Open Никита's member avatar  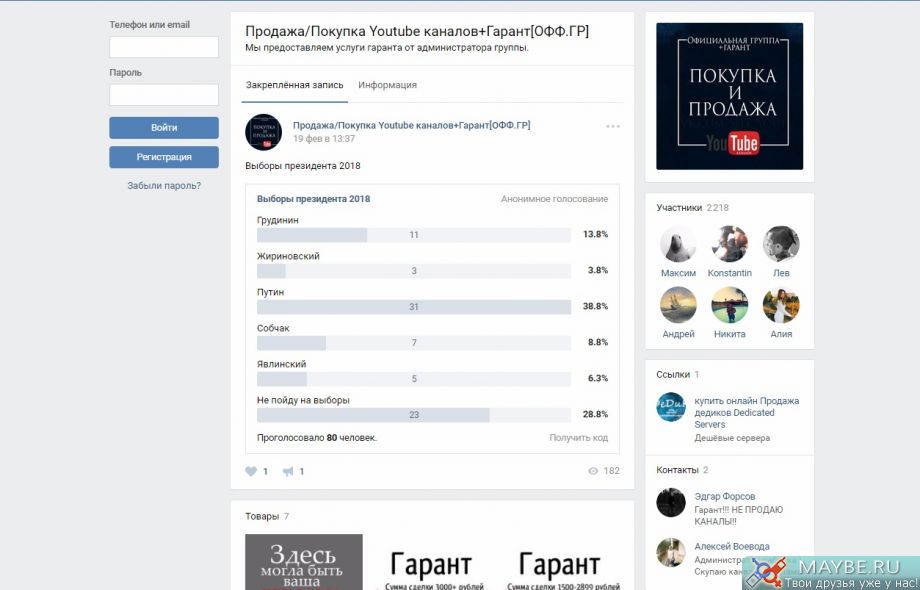click(x=729, y=305)
